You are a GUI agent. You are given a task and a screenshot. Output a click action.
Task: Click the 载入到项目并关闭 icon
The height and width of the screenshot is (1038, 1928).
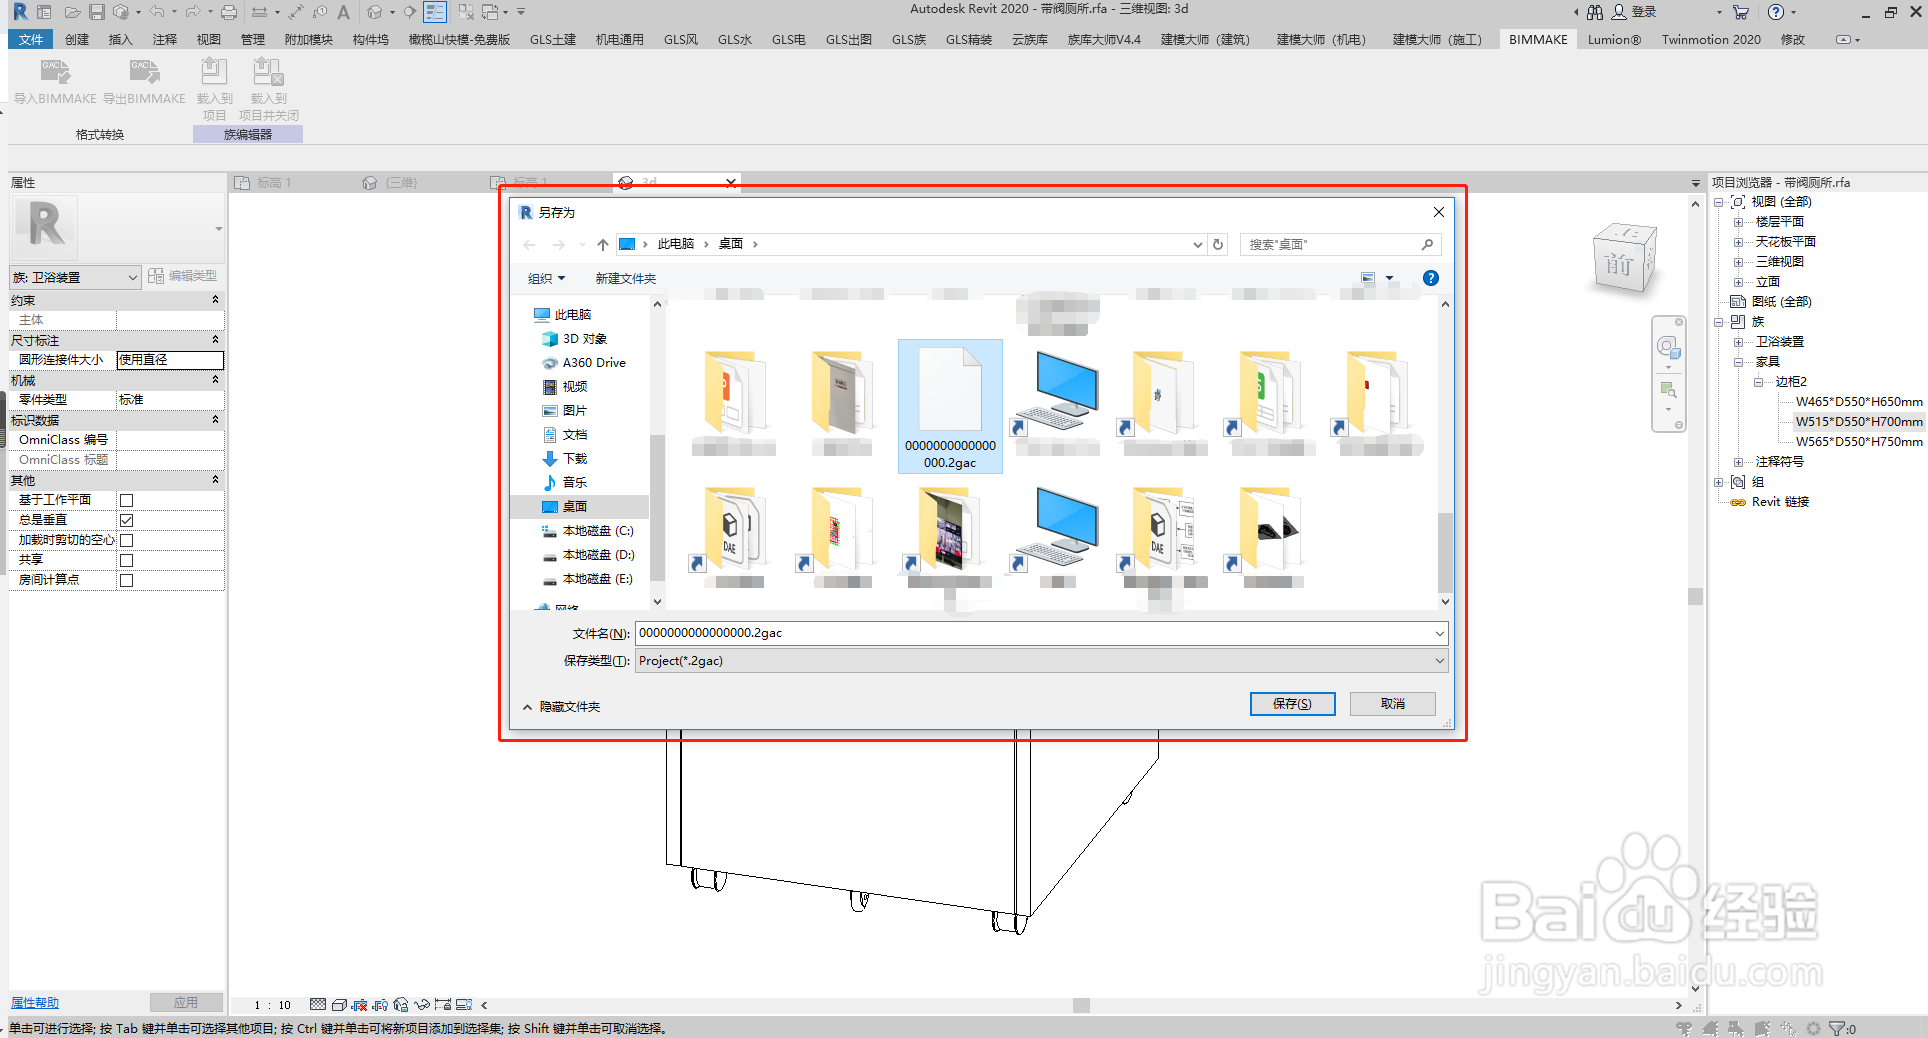click(268, 72)
